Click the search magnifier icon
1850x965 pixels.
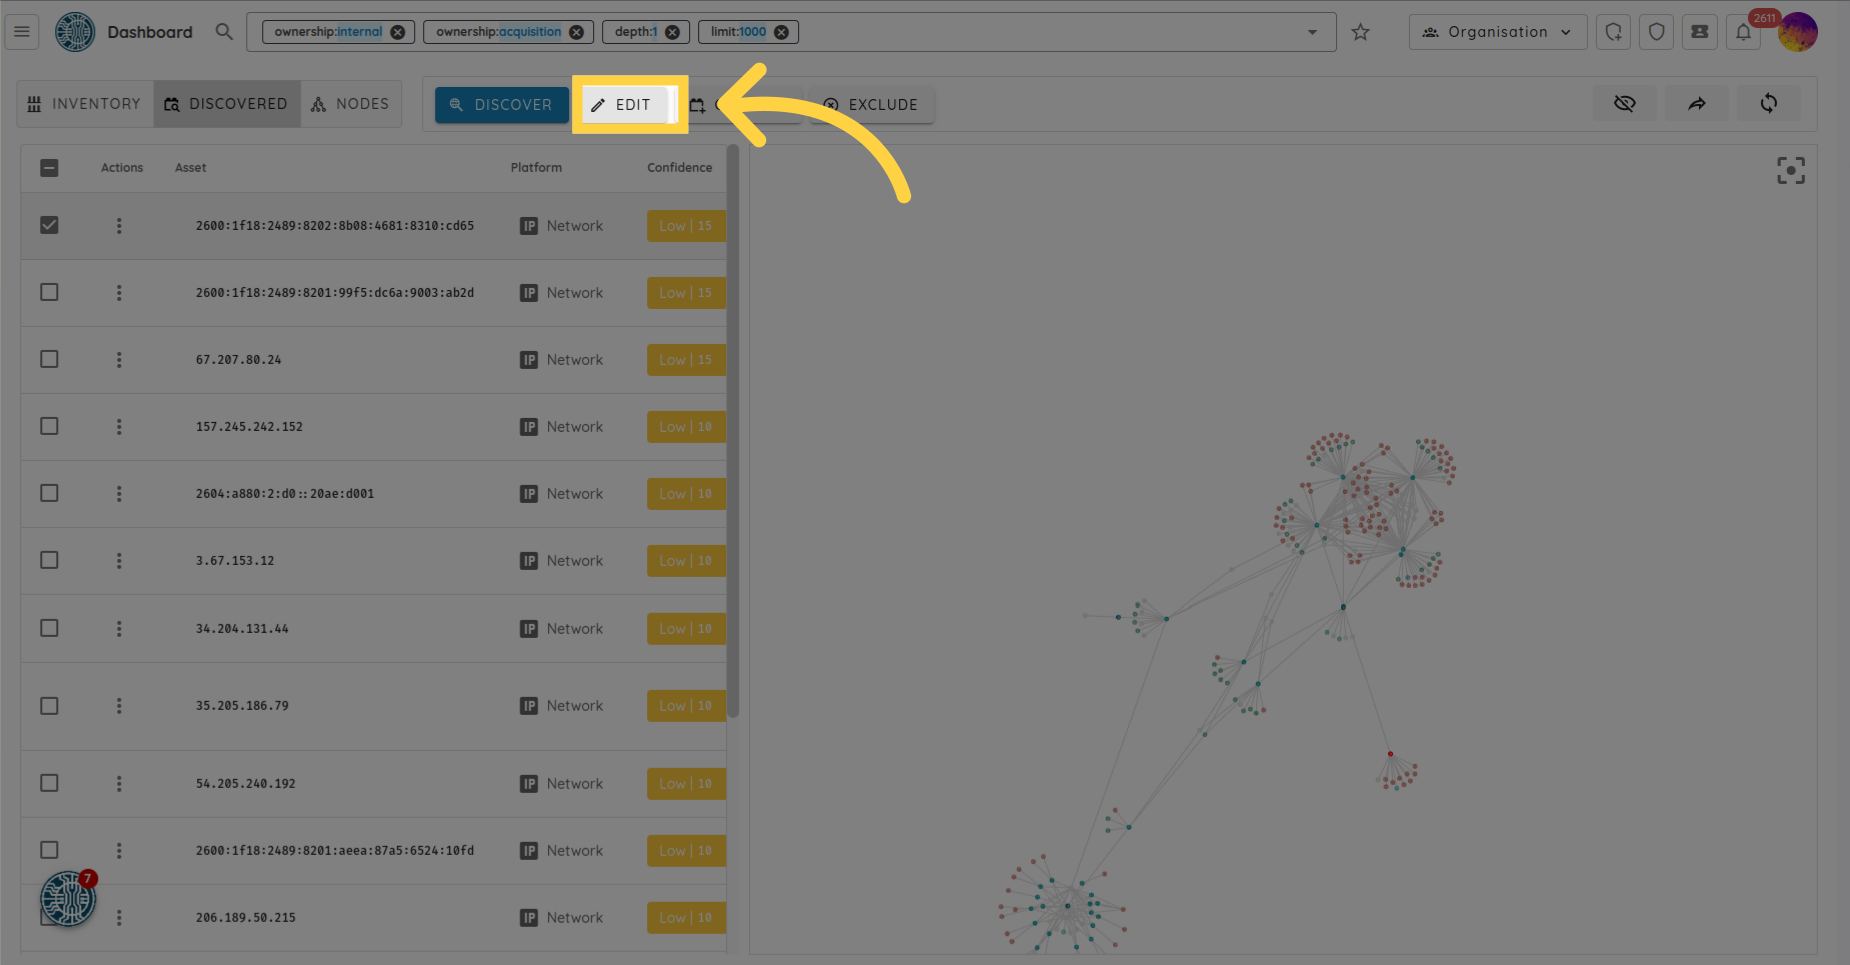point(224,32)
